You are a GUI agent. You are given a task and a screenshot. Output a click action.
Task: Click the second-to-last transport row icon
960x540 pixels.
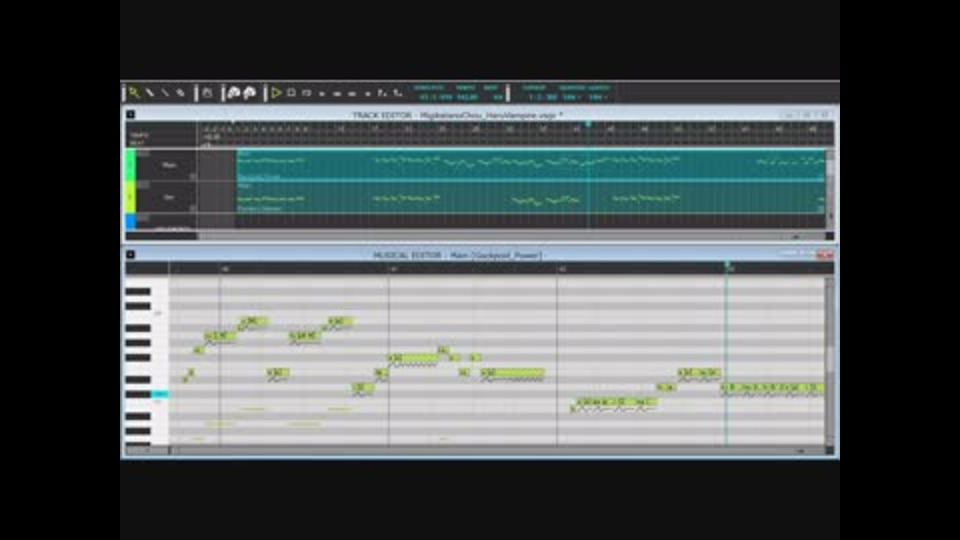(382, 93)
